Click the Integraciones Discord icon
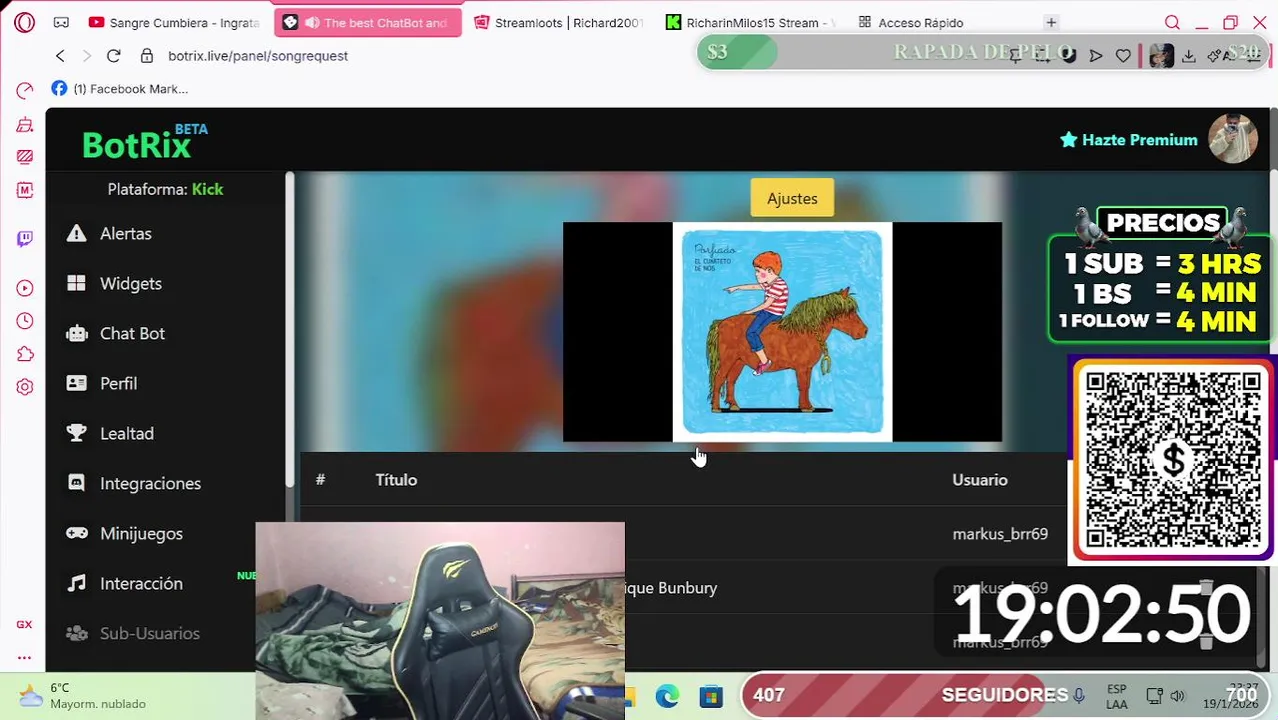 [x=76, y=483]
